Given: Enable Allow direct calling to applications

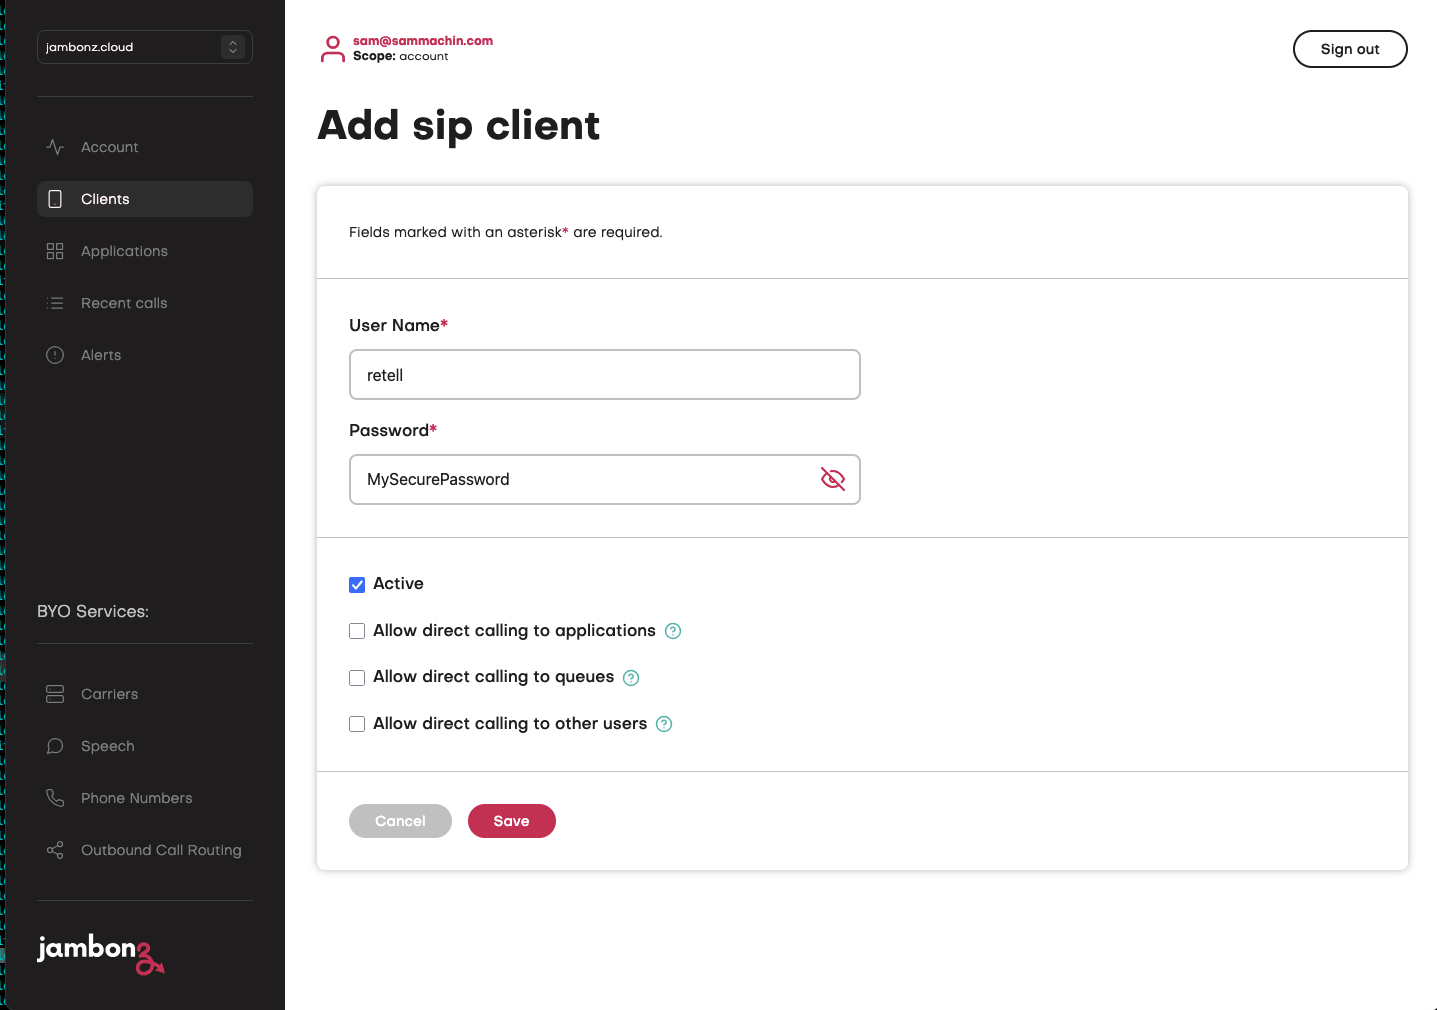Looking at the screenshot, I should coord(357,631).
